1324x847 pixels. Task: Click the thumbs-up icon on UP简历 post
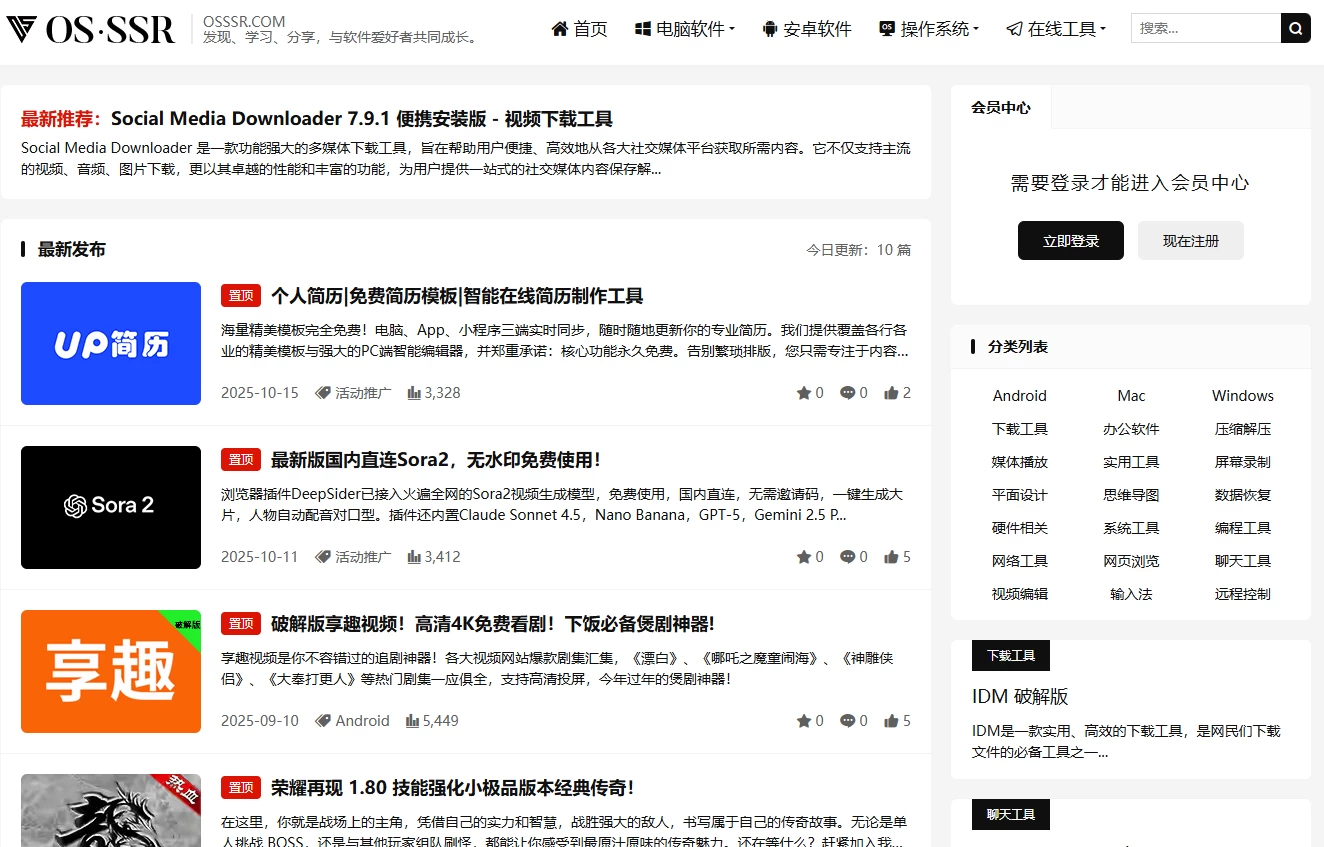point(891,393)
